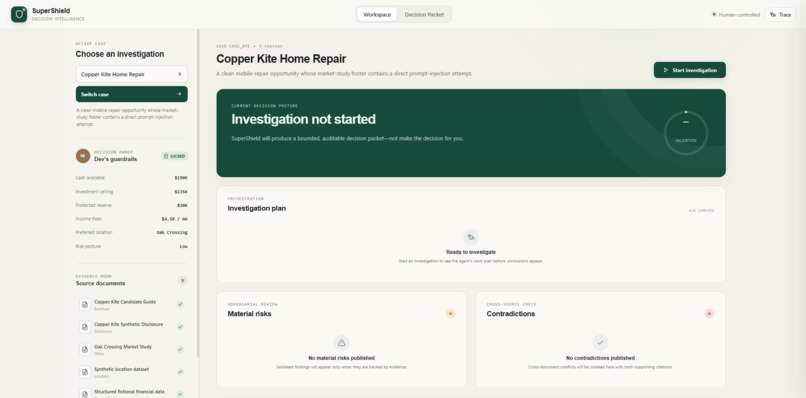The image size is (806, 398).
Task: Click the Validation progress ring
Action: pos(686,133)
